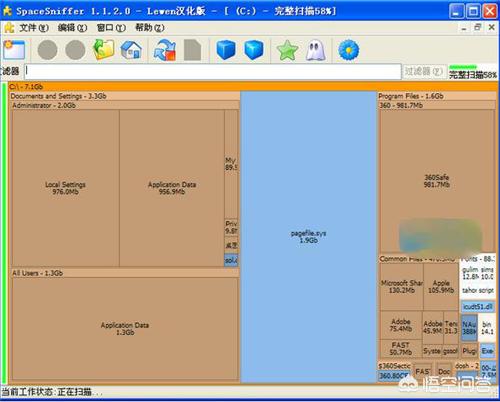Open the 编辑 menu
Image resolution: width=500 pixels, height=402 pixels.
(x=72, y=28)
